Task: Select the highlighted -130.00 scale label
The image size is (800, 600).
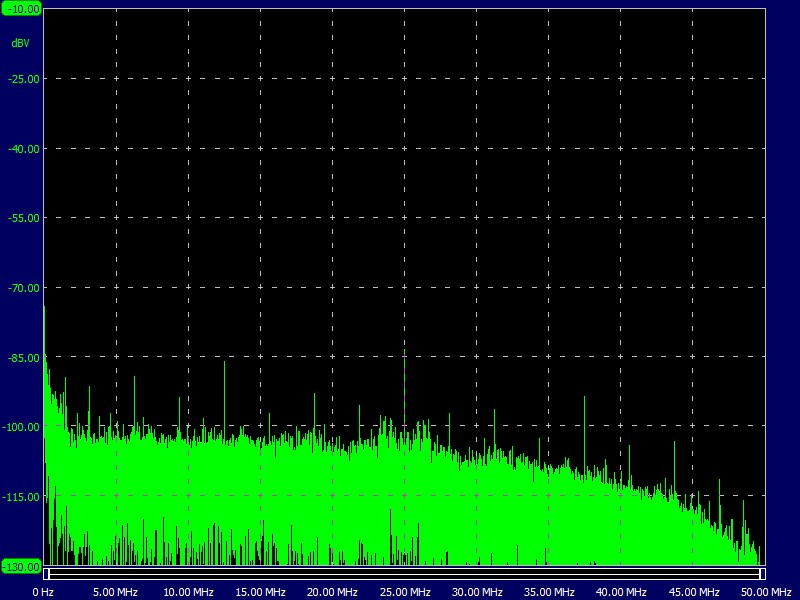Action: click(22, 565)
